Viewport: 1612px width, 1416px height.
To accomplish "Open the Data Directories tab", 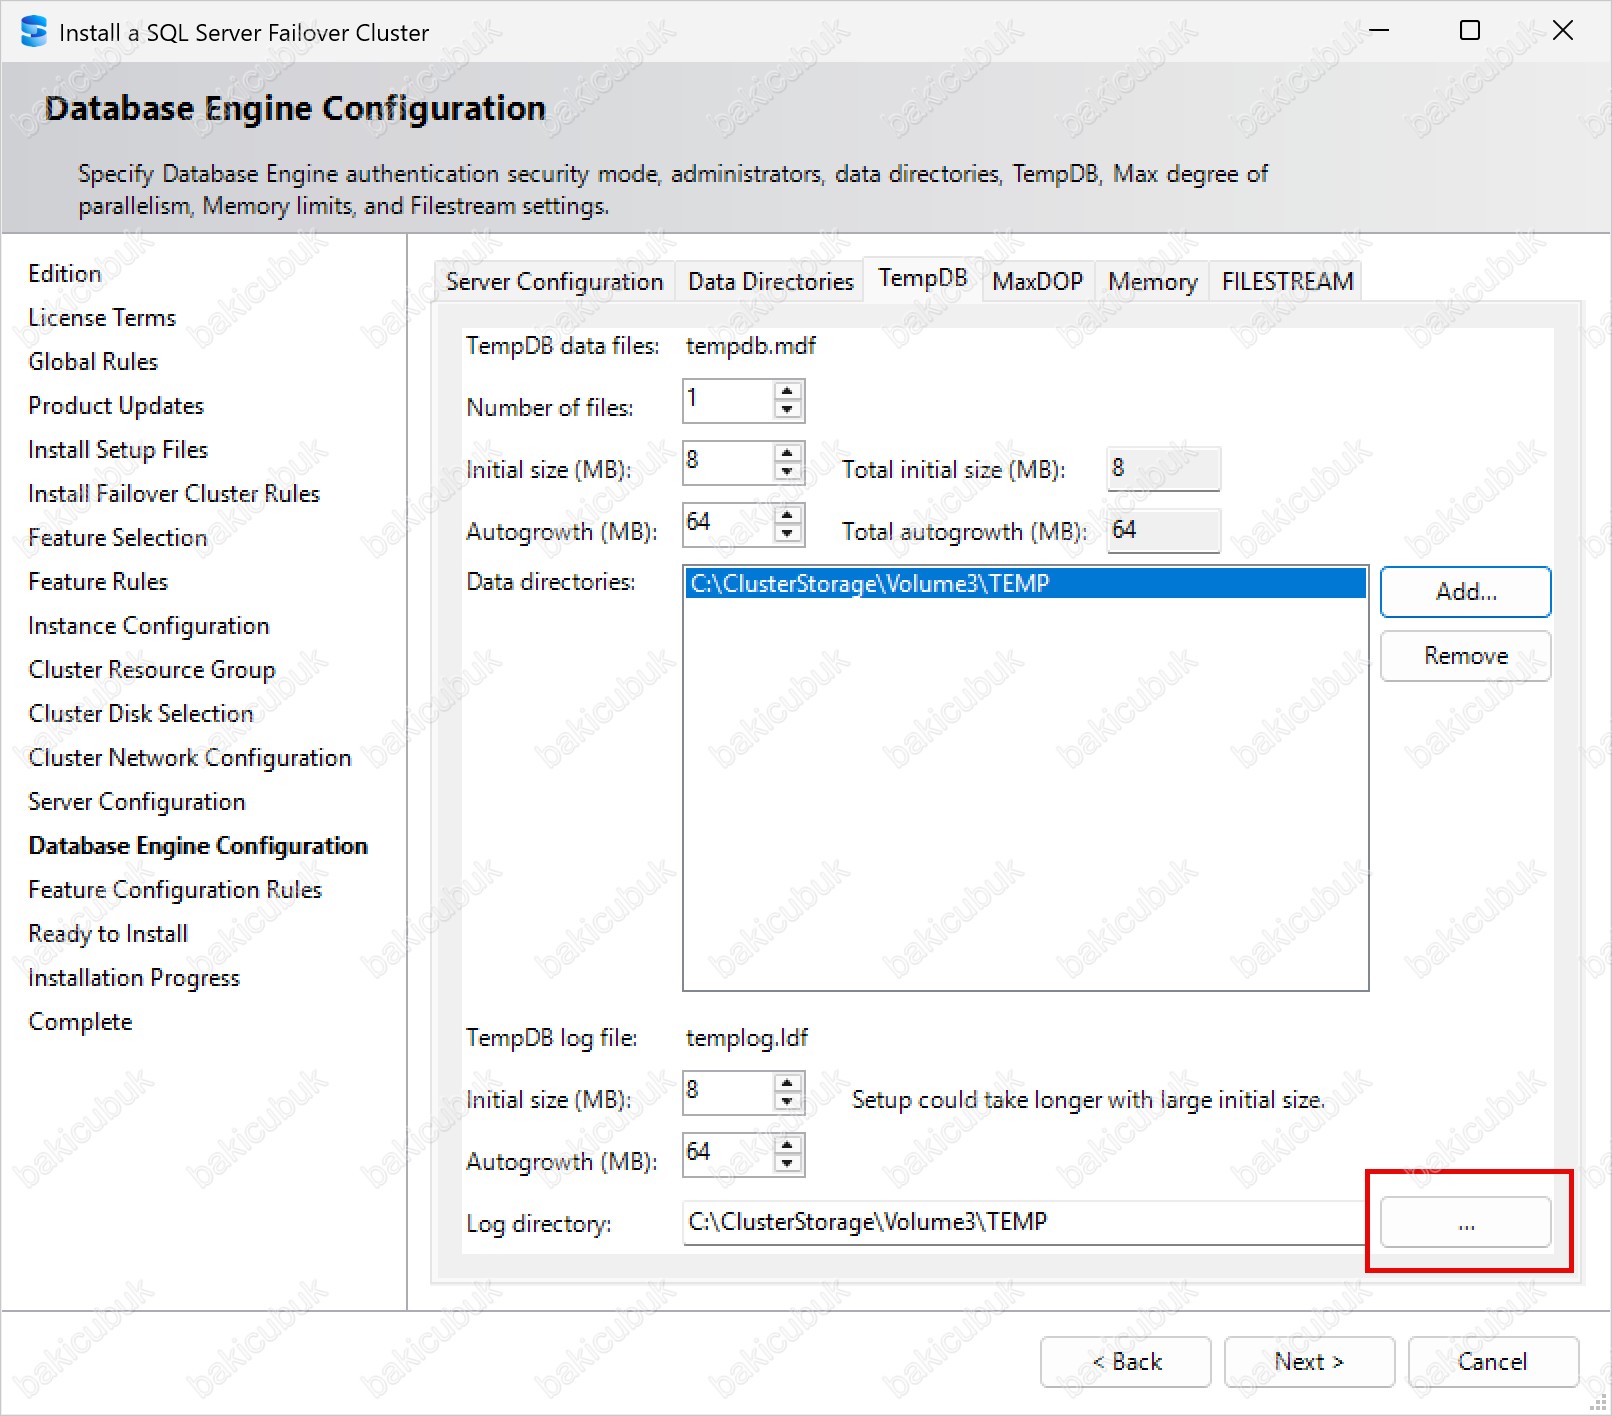I will click(x=770, y=282).
